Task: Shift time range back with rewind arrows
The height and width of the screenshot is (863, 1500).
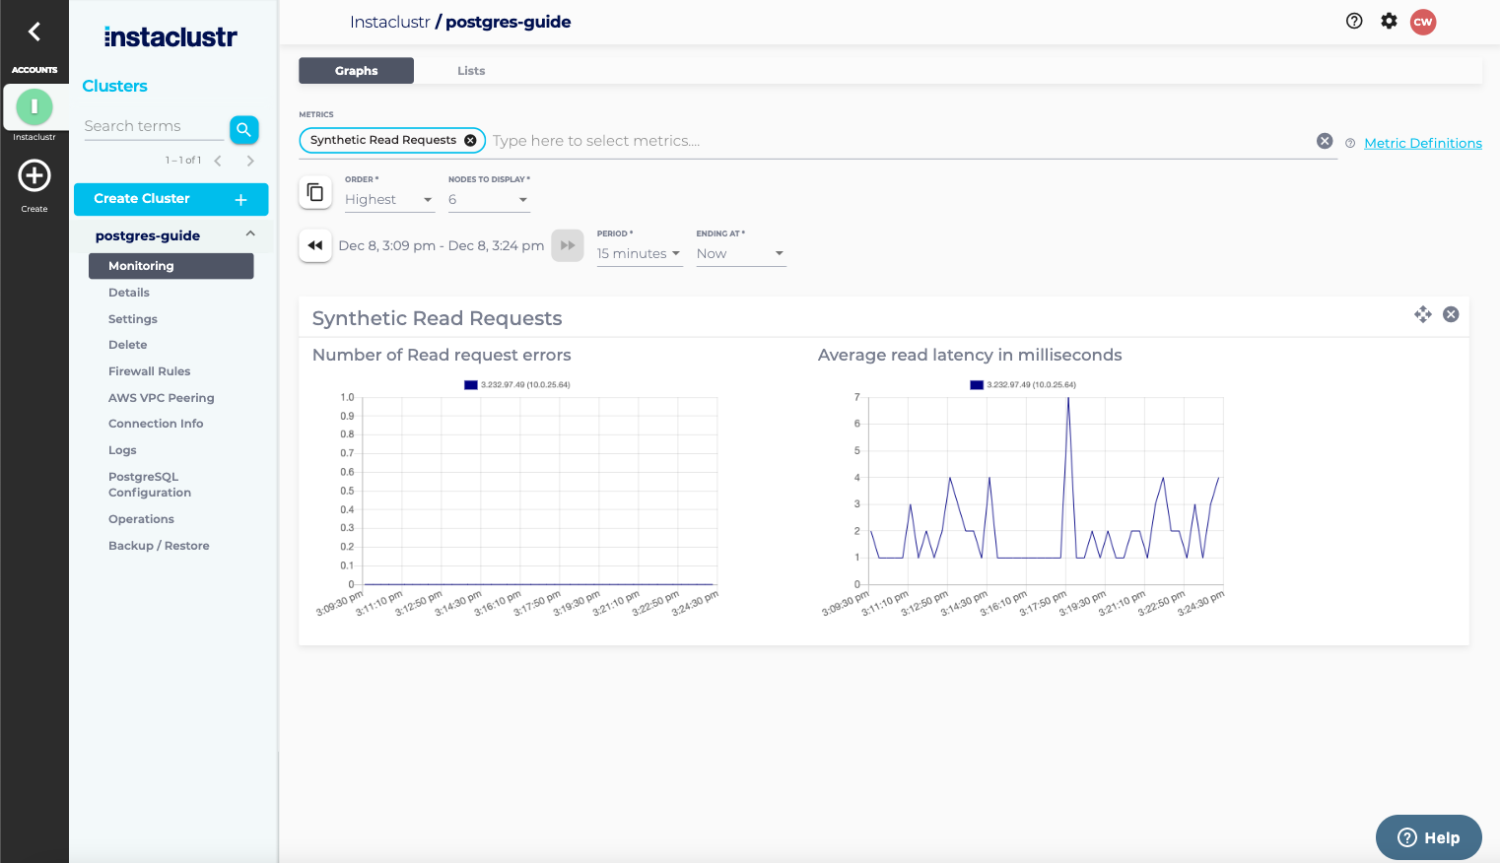Action: click(314, 245)
